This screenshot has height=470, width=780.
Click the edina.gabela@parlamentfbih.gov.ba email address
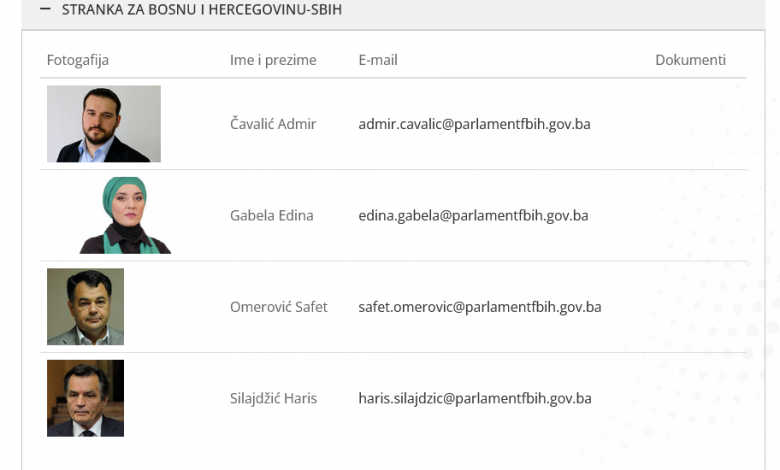473,215
